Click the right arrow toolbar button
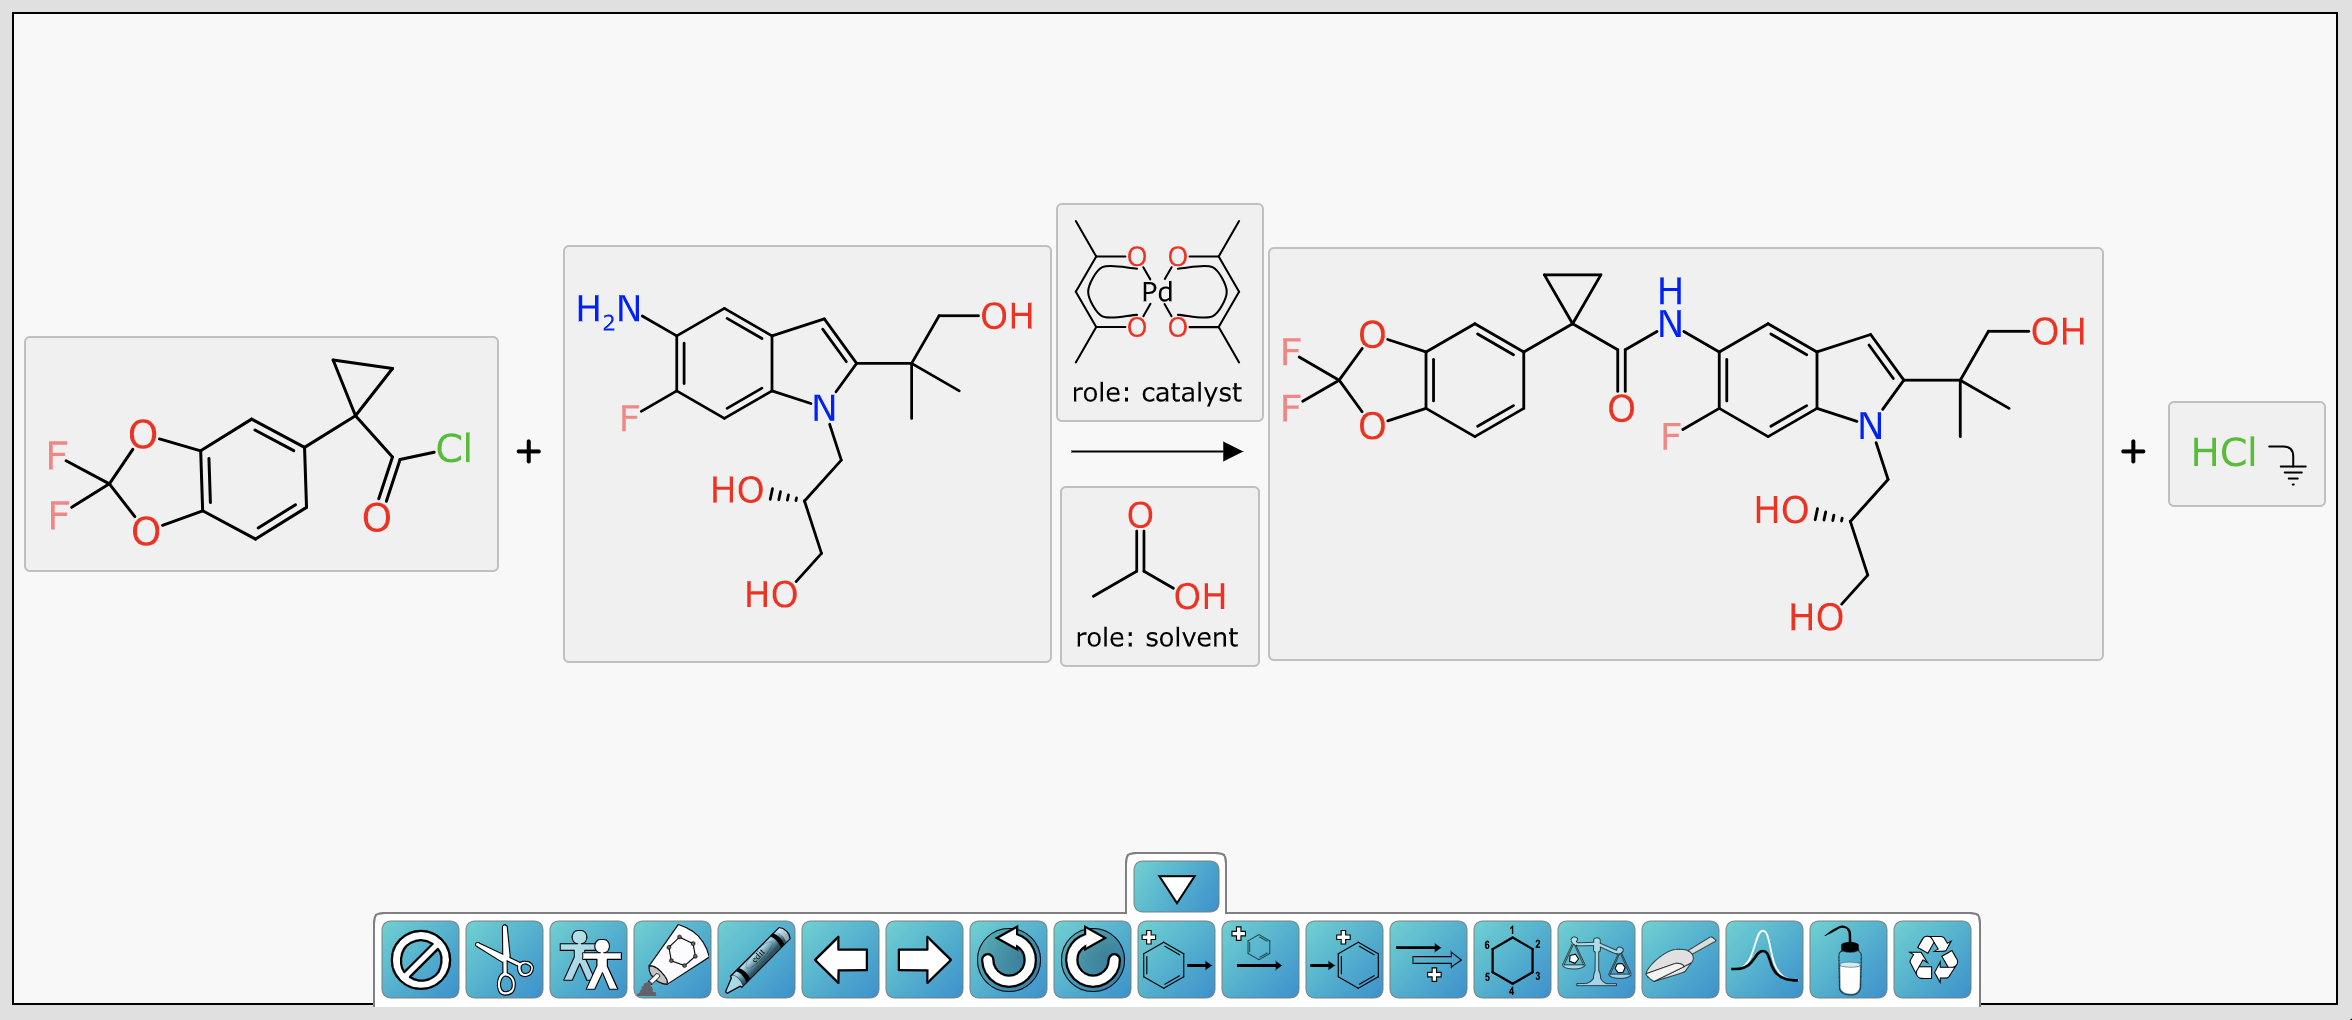This screenshot has height=1020, width=2352. tap(924, 960)
